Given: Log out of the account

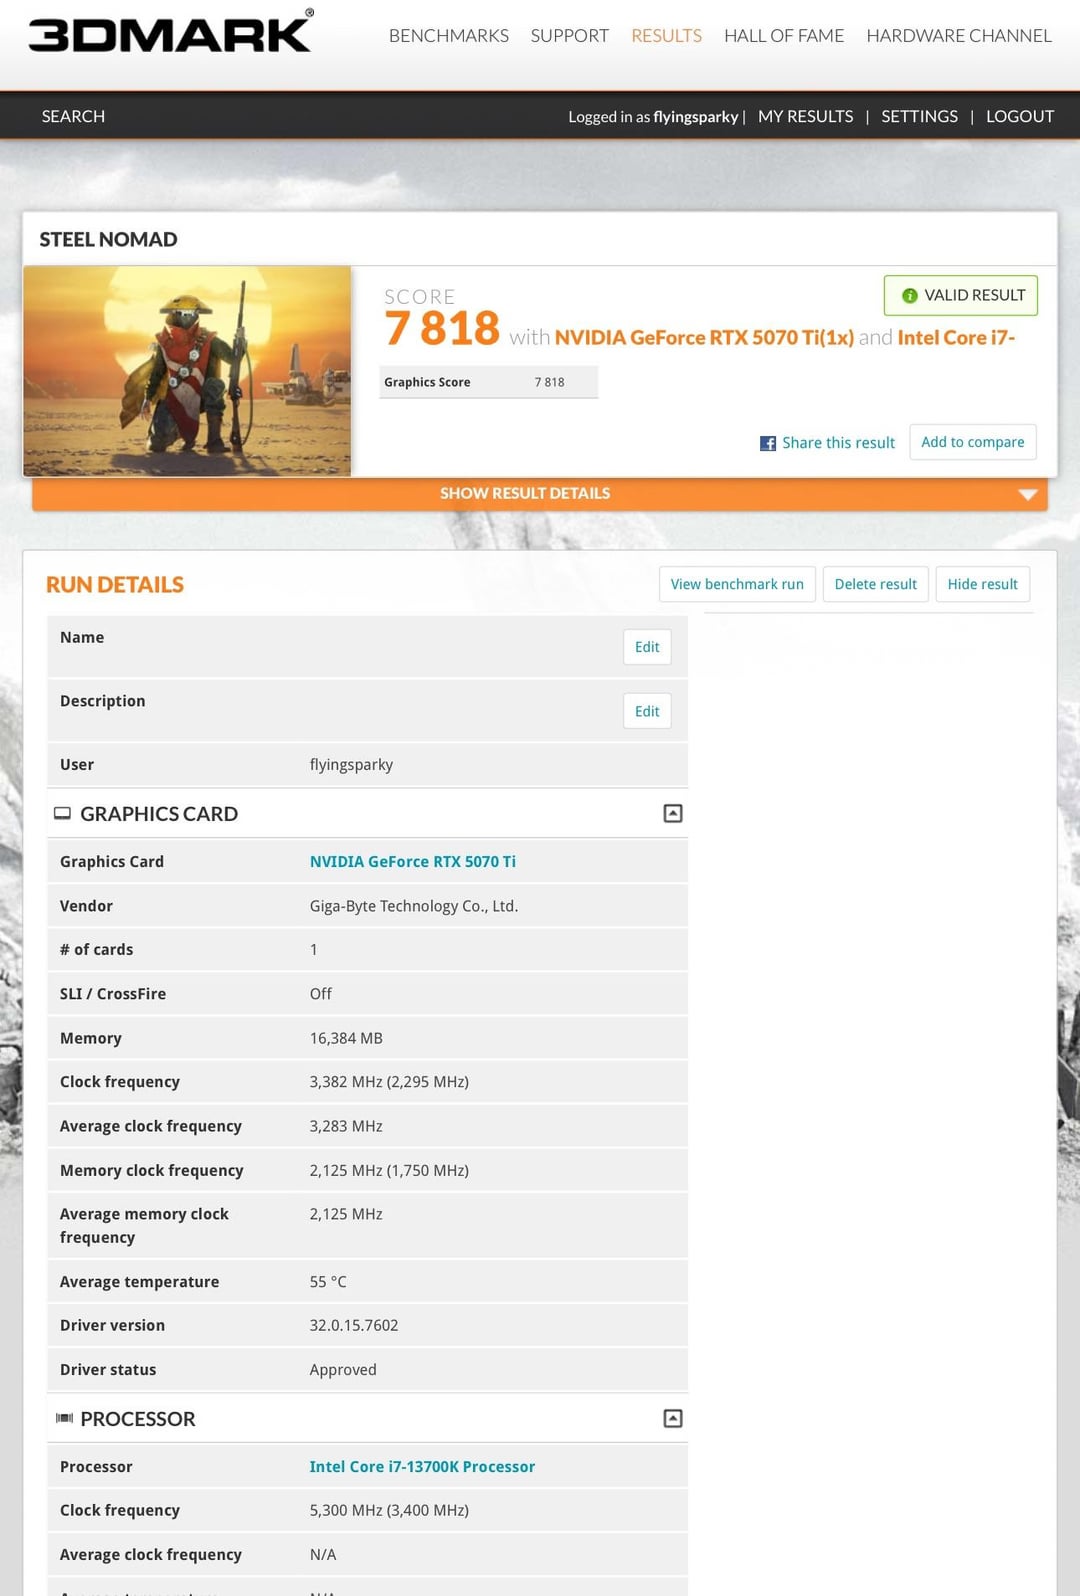Looking at the screenshot, I should [1020, 116].
